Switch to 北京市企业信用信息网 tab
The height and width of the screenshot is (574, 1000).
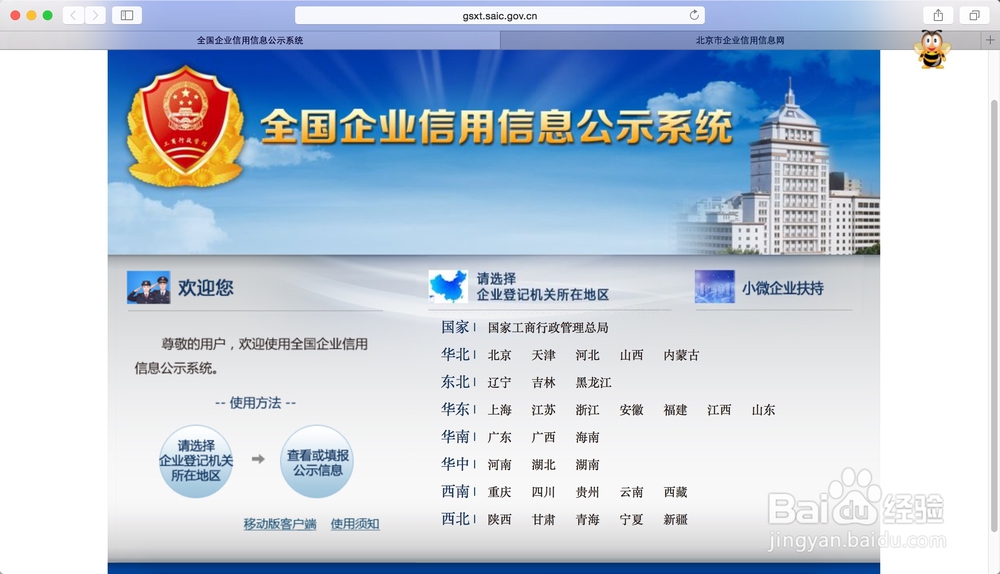click(740, 40)
